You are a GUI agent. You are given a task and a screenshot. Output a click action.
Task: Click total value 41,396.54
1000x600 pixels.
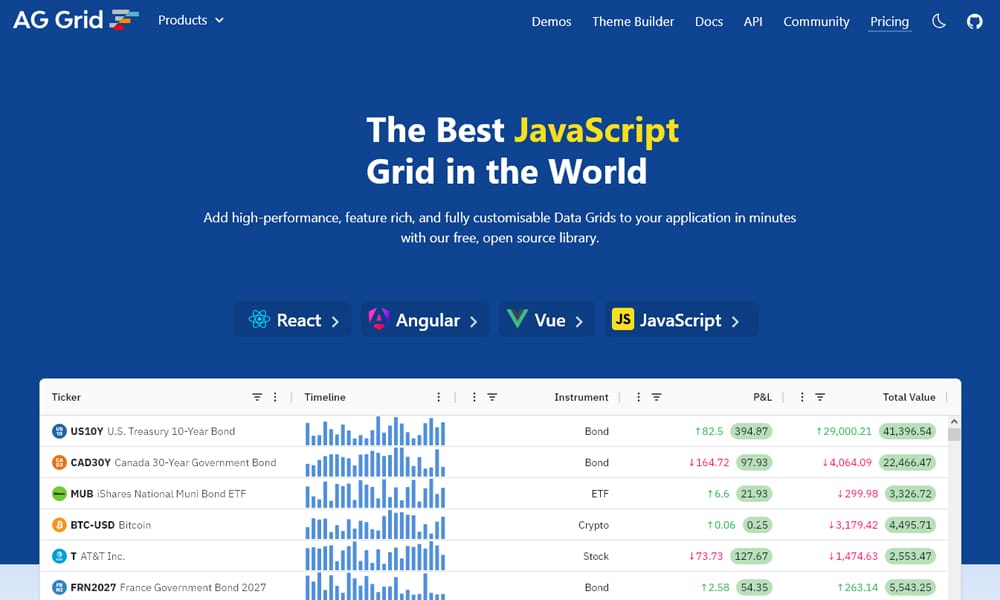point(907,431)
